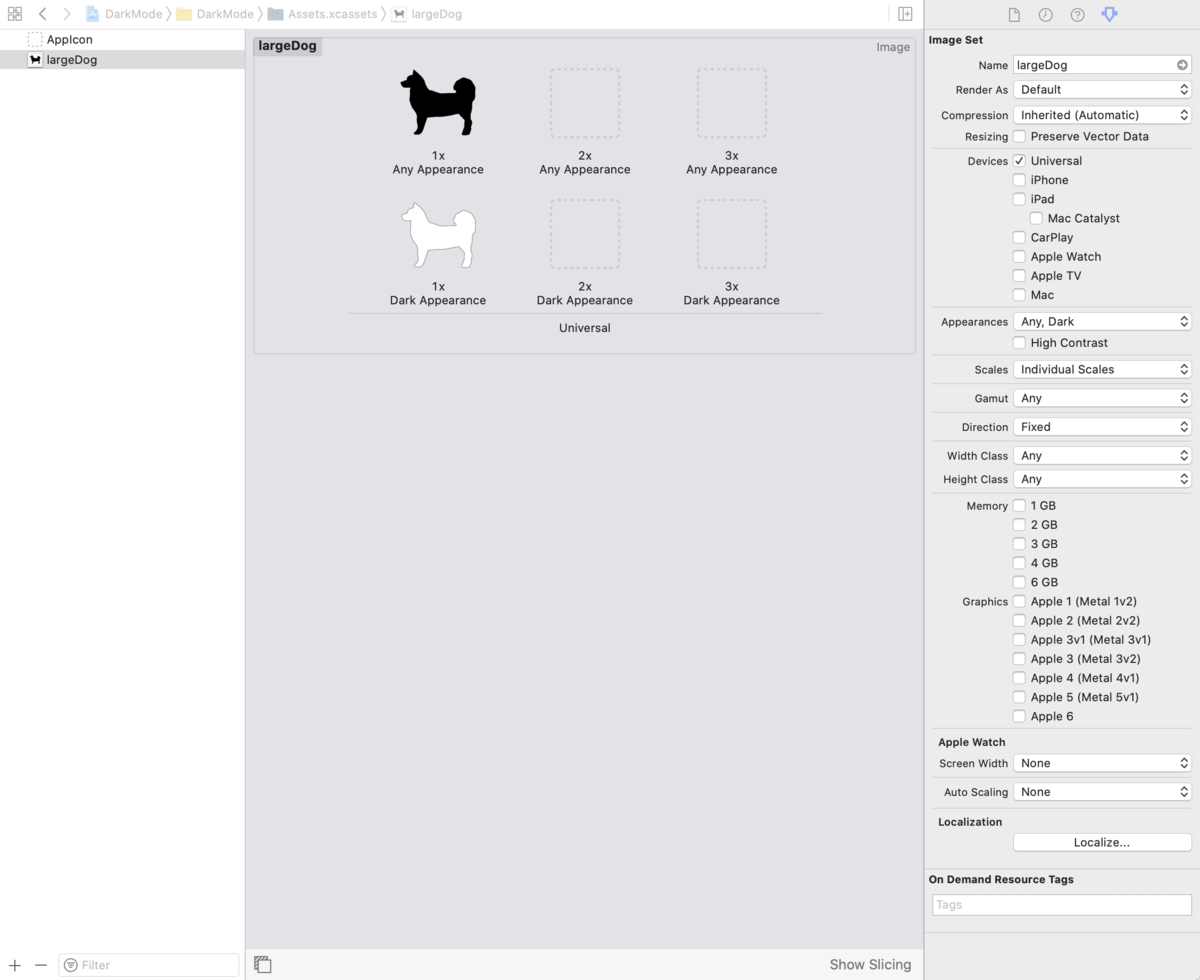Open the Auto Scaling dropdown
1200x980 pixels.
pos(1102,792)
